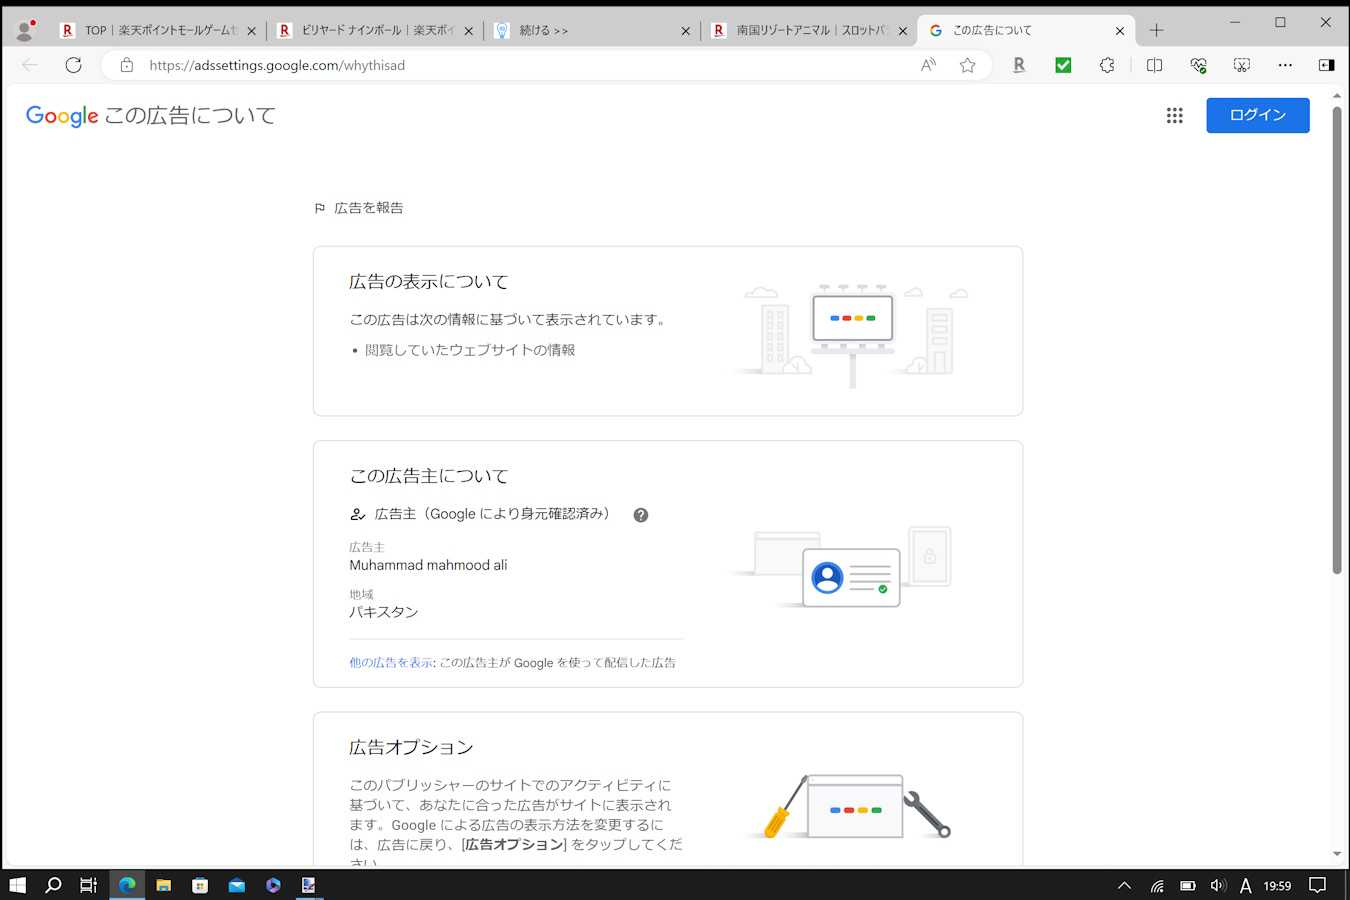Open browser settings and more menu
Viewport: 1350px width, 900px height.
click(x=1285, y=65)
